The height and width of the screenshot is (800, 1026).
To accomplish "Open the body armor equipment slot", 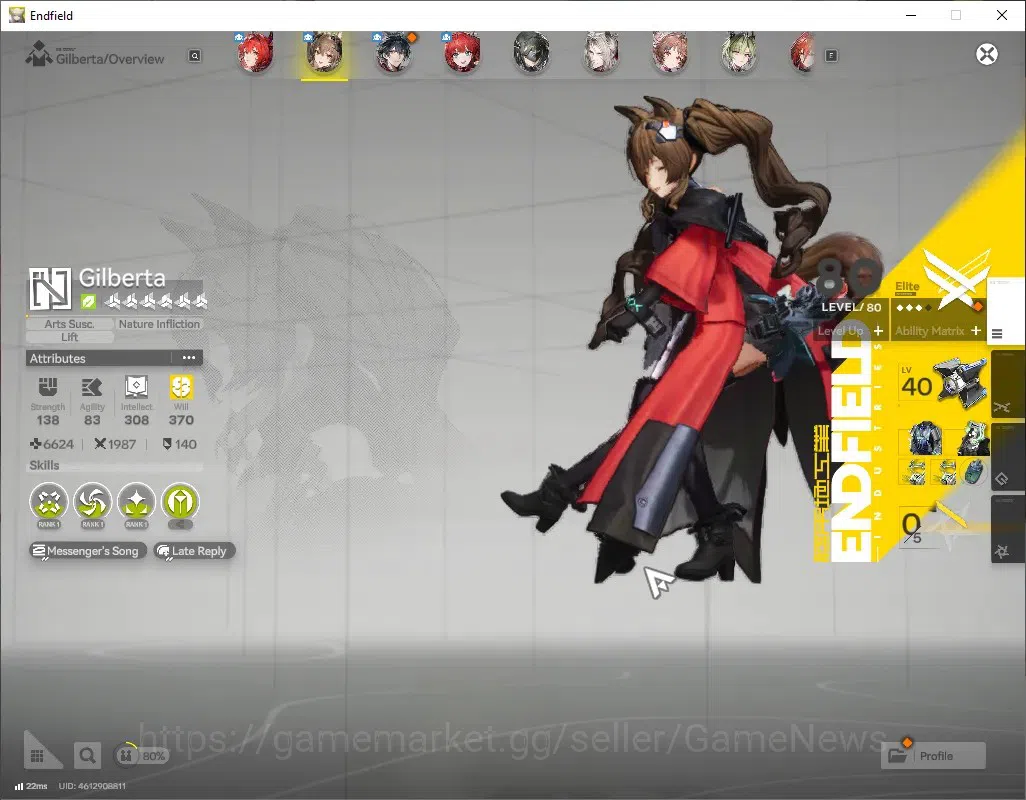I will point(925,438).
